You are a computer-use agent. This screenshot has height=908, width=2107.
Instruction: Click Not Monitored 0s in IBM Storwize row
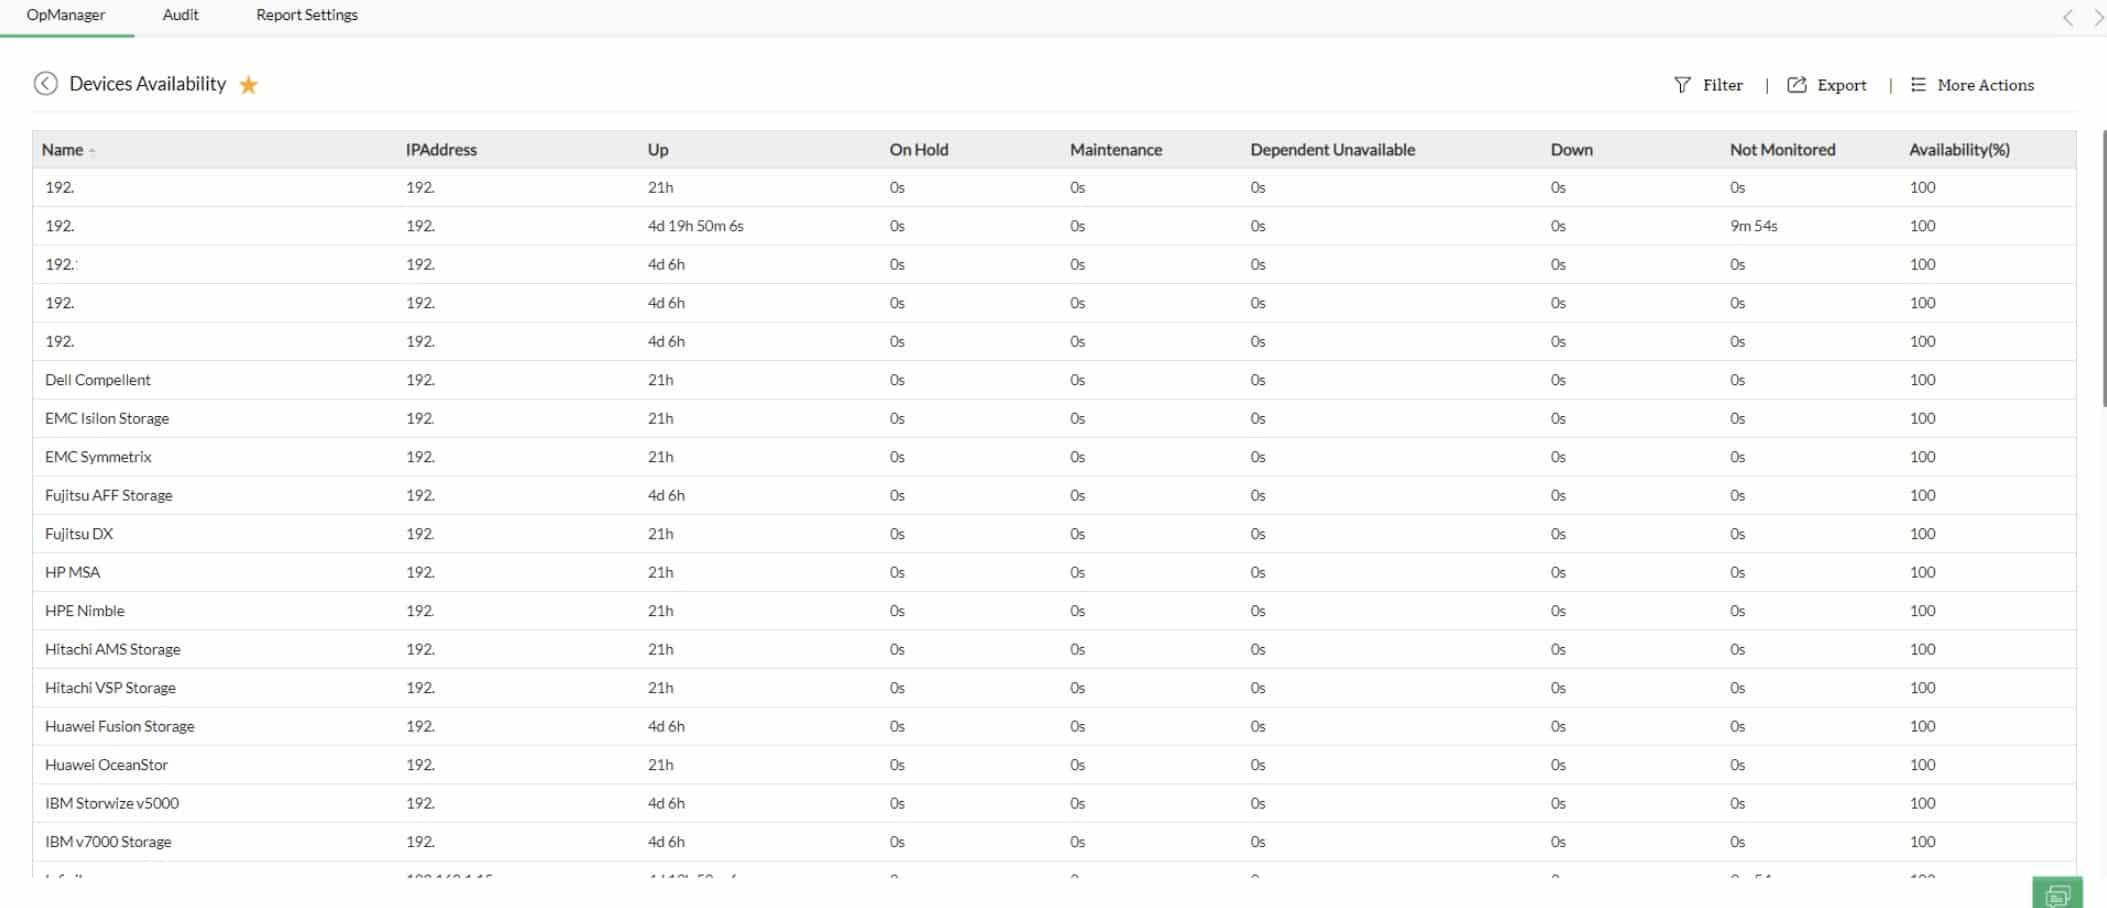1737,804
